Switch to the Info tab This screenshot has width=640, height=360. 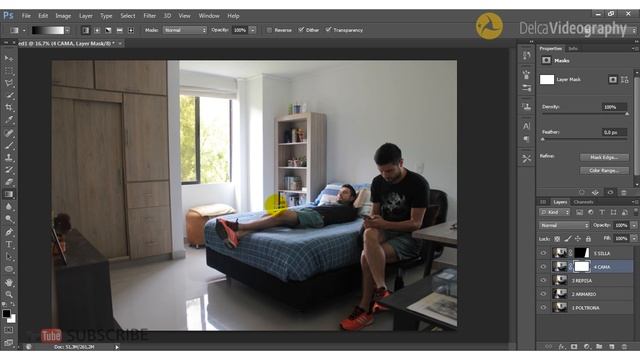573,49
